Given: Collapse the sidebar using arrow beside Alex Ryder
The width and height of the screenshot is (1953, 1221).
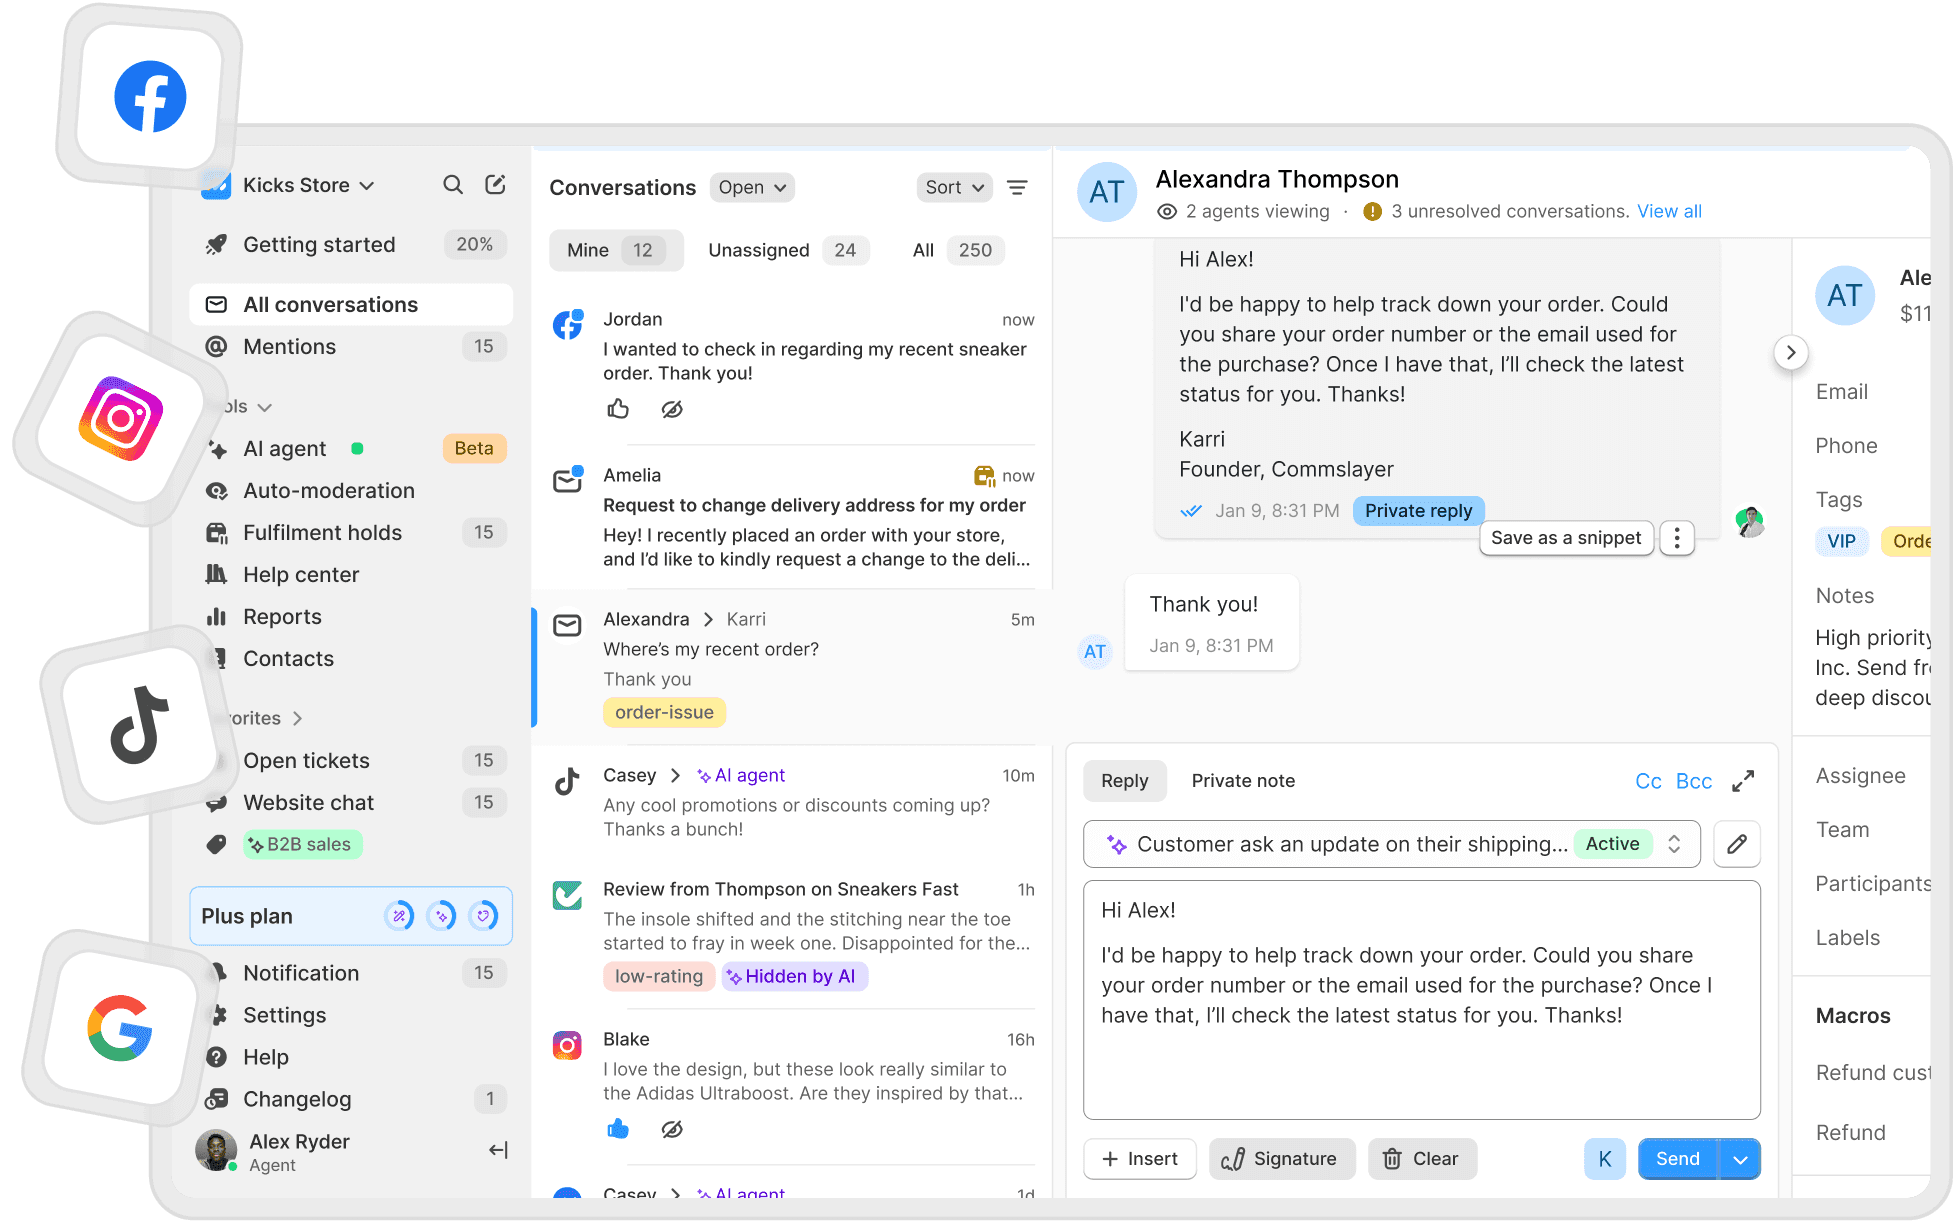Looking at the screenshot, I should click(x=498, y=1150).
